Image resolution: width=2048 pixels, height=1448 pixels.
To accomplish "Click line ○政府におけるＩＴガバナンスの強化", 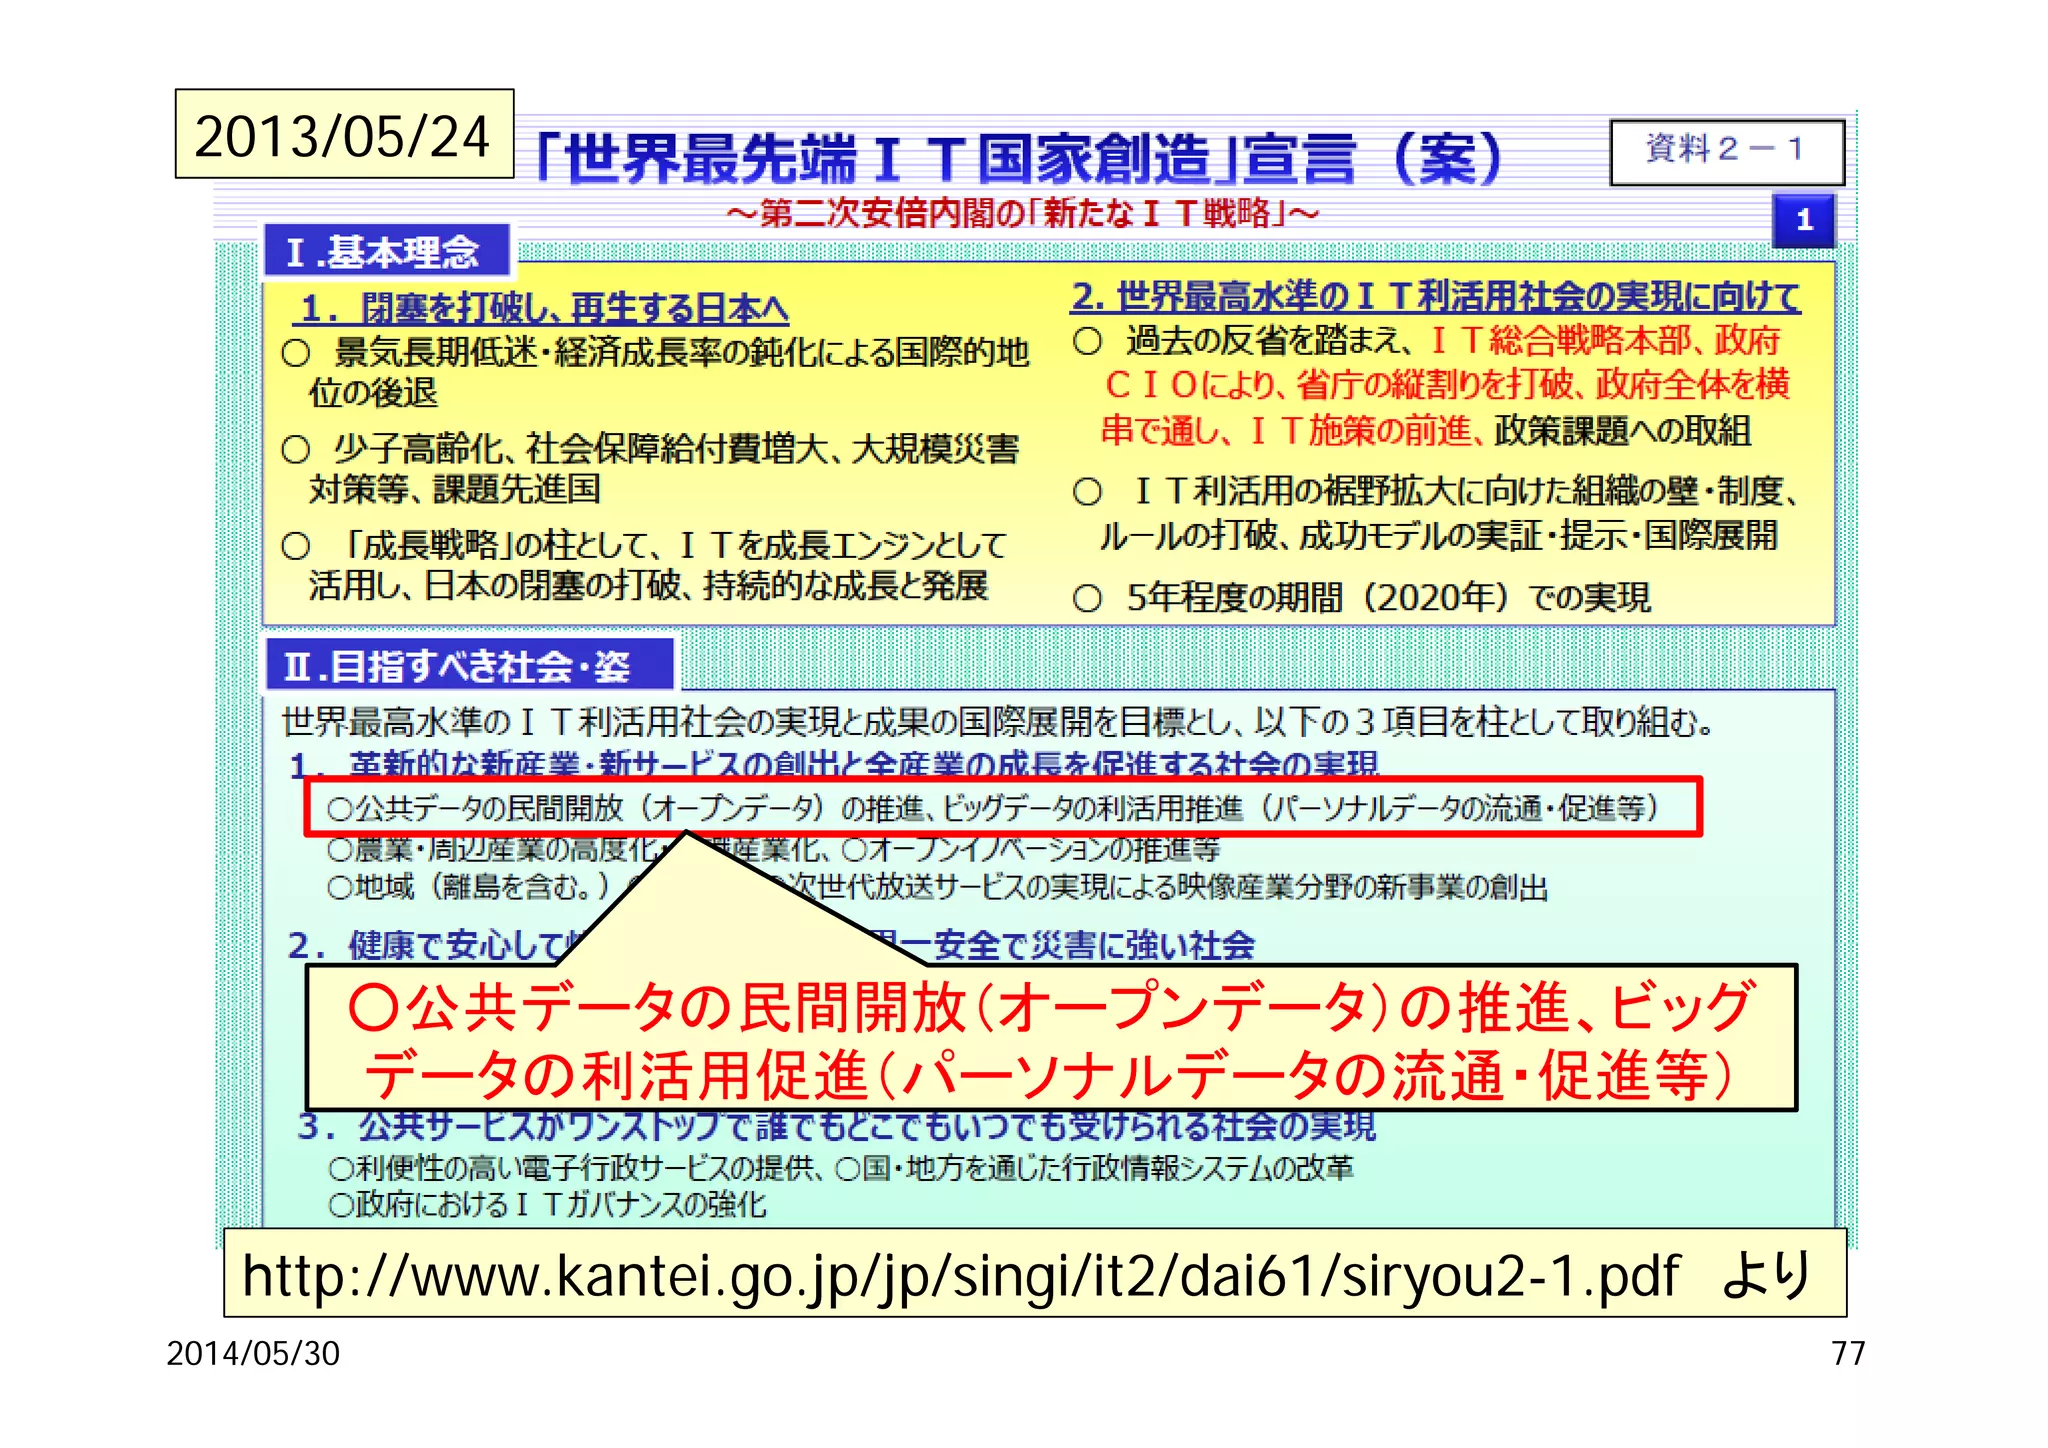I will (x=547, y=1204).
